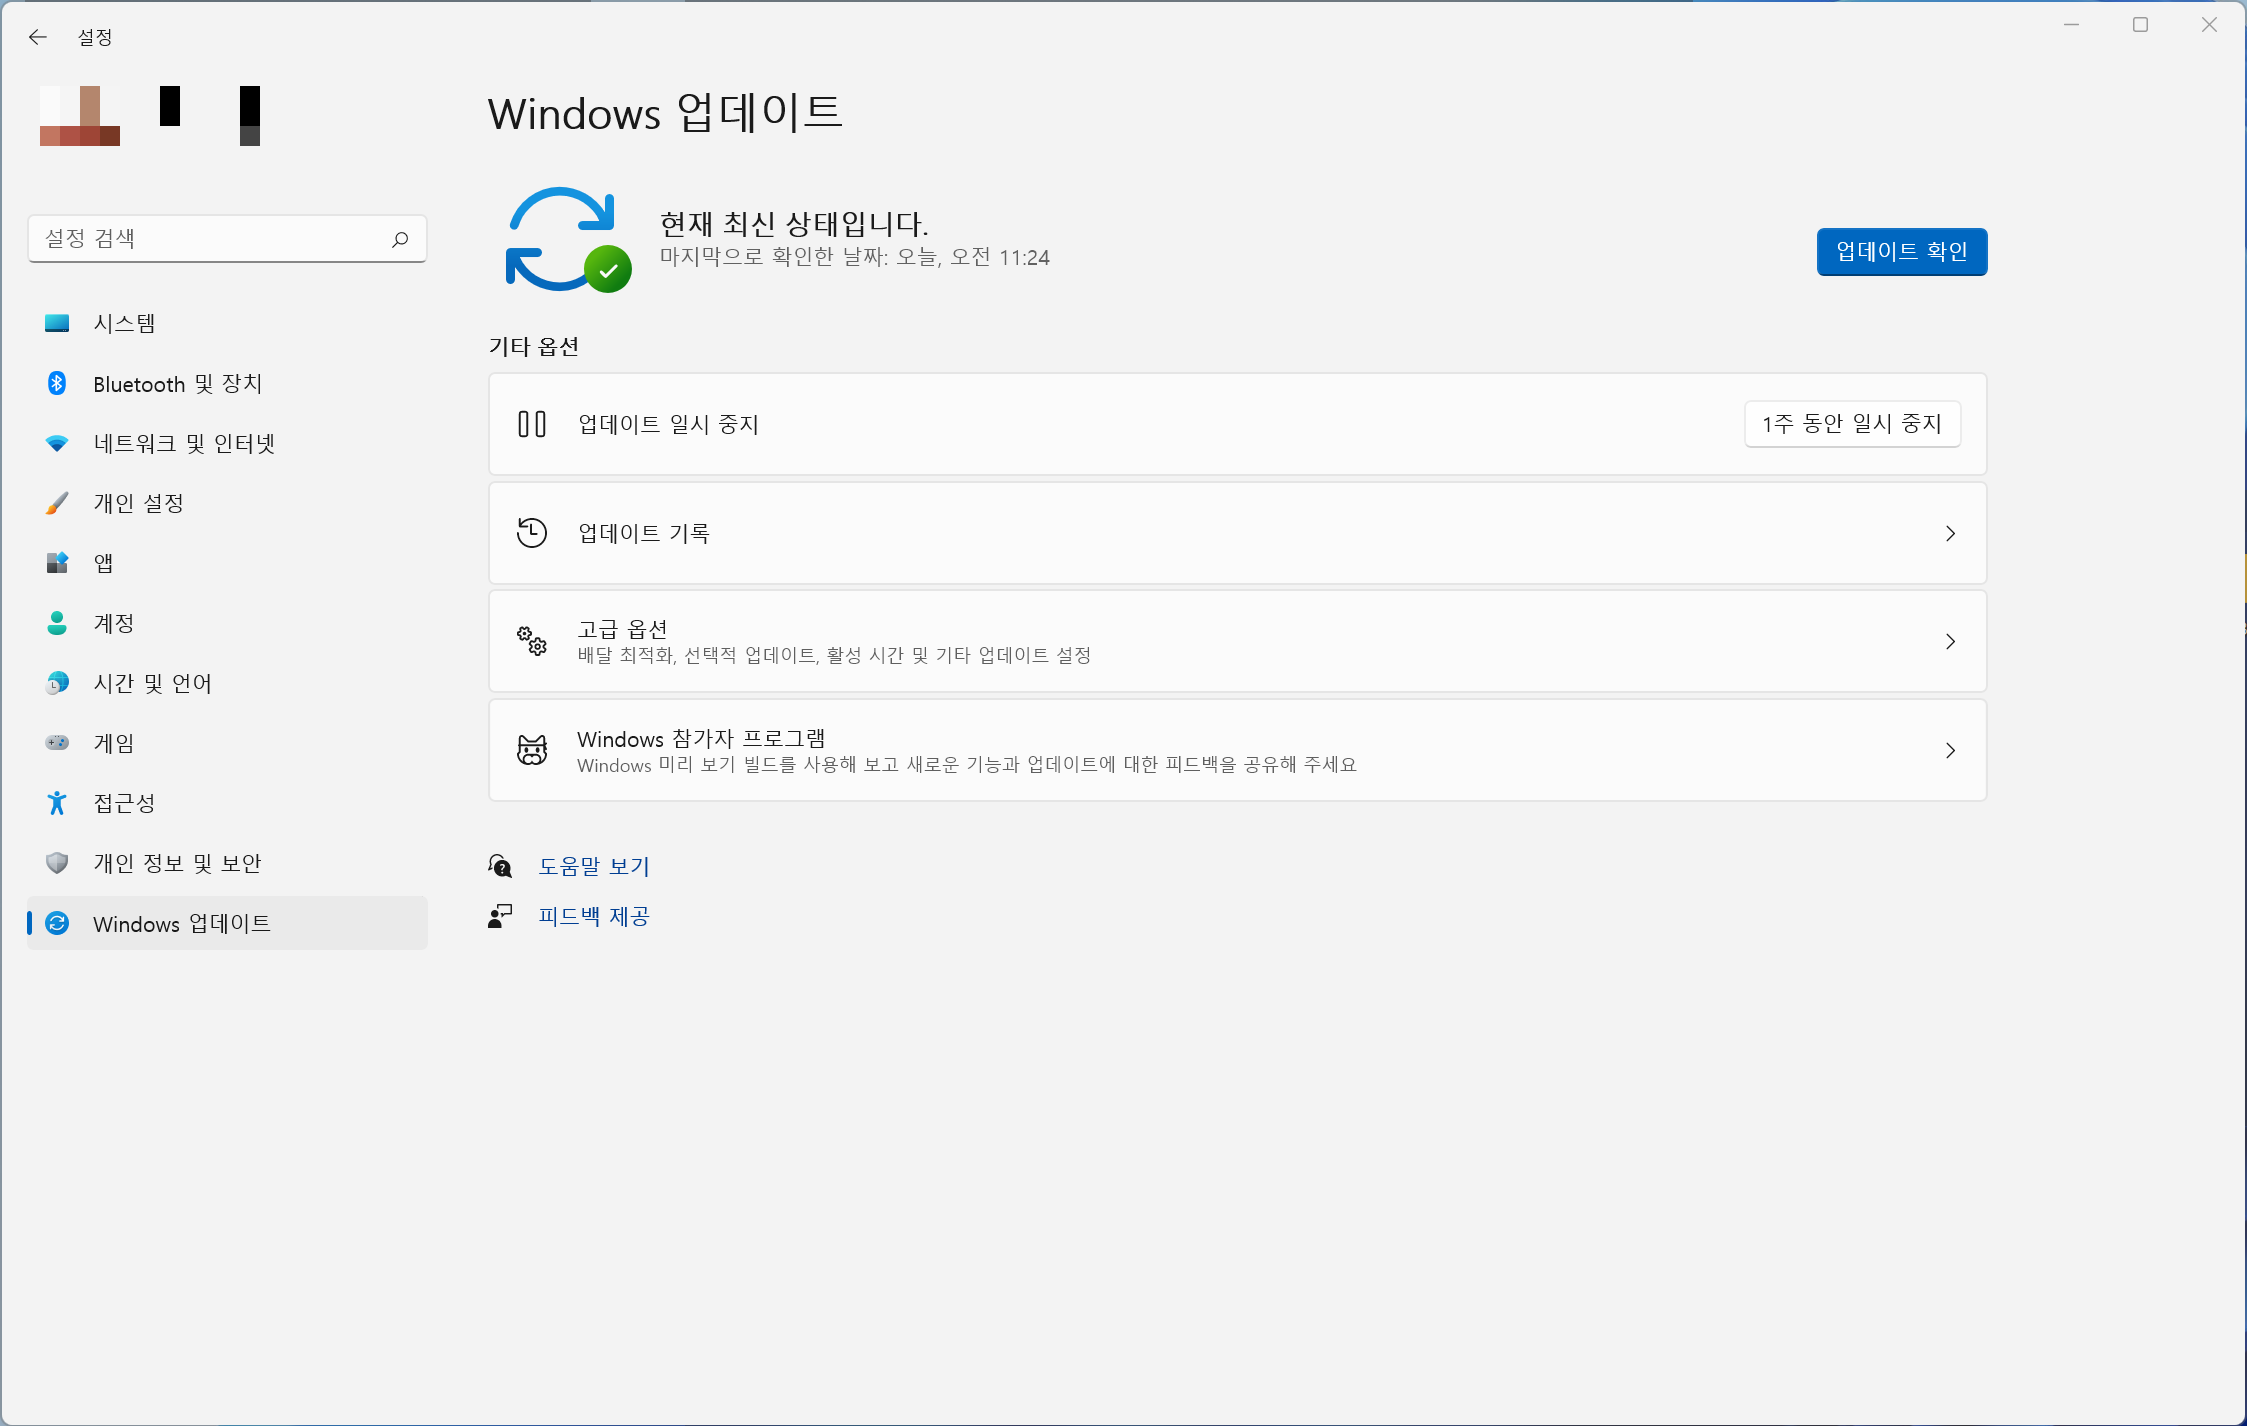
Task: Click the Bluetooth icon in sidebar
Action: tap(57, 383)
